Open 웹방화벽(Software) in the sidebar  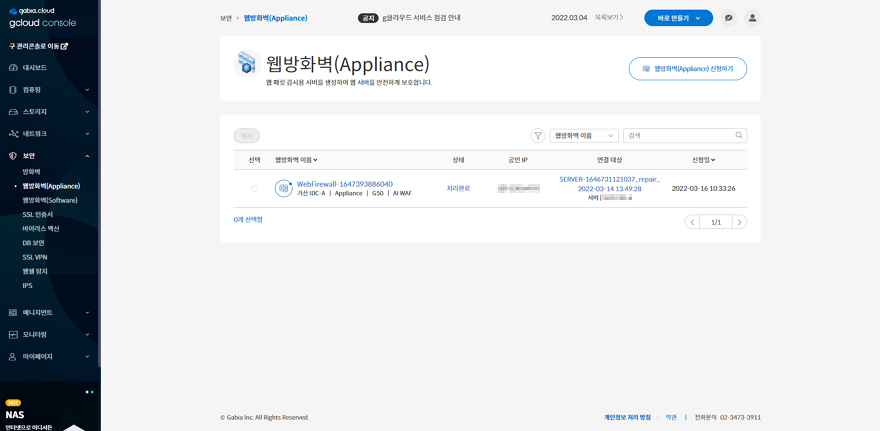click(50, 200)
